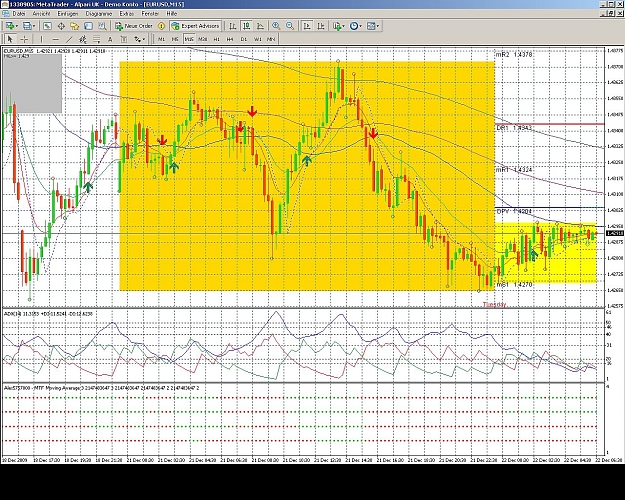Pick the trendline drawing tool
Image resolution: width=625 pixels, height=500 pixels.
(x=69, y=39)
